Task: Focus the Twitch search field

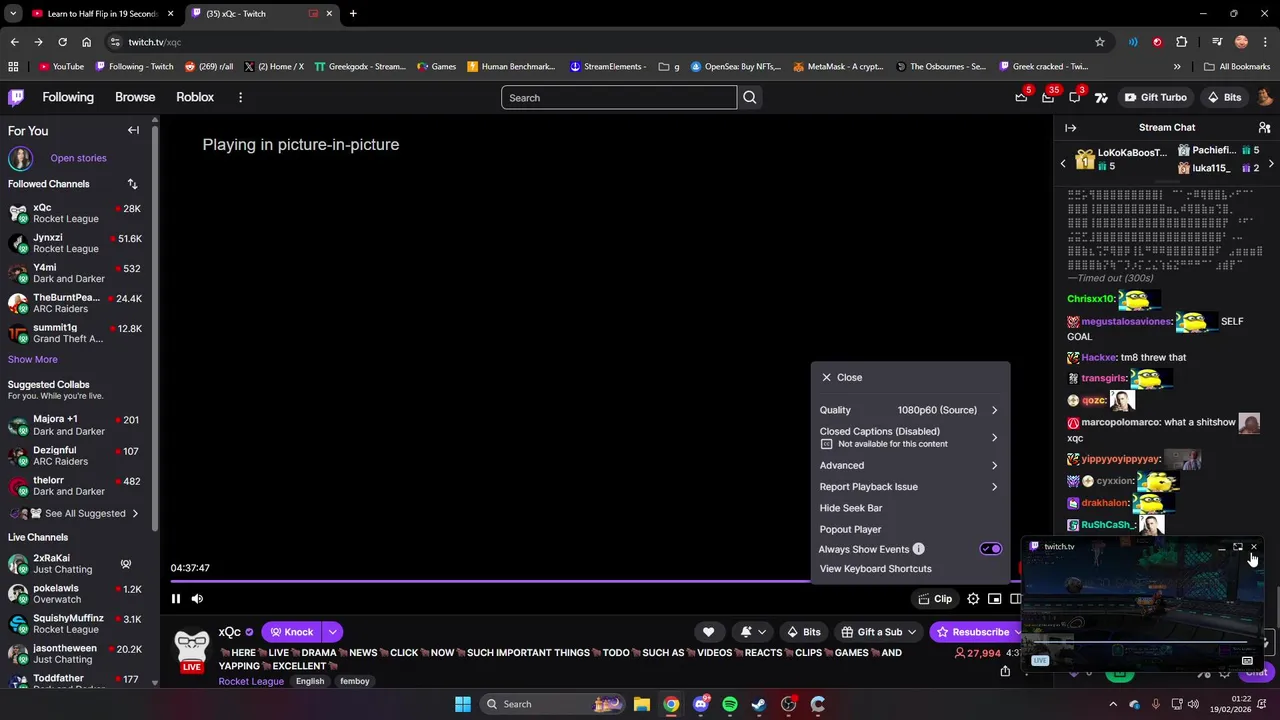Action: (619, 97)
